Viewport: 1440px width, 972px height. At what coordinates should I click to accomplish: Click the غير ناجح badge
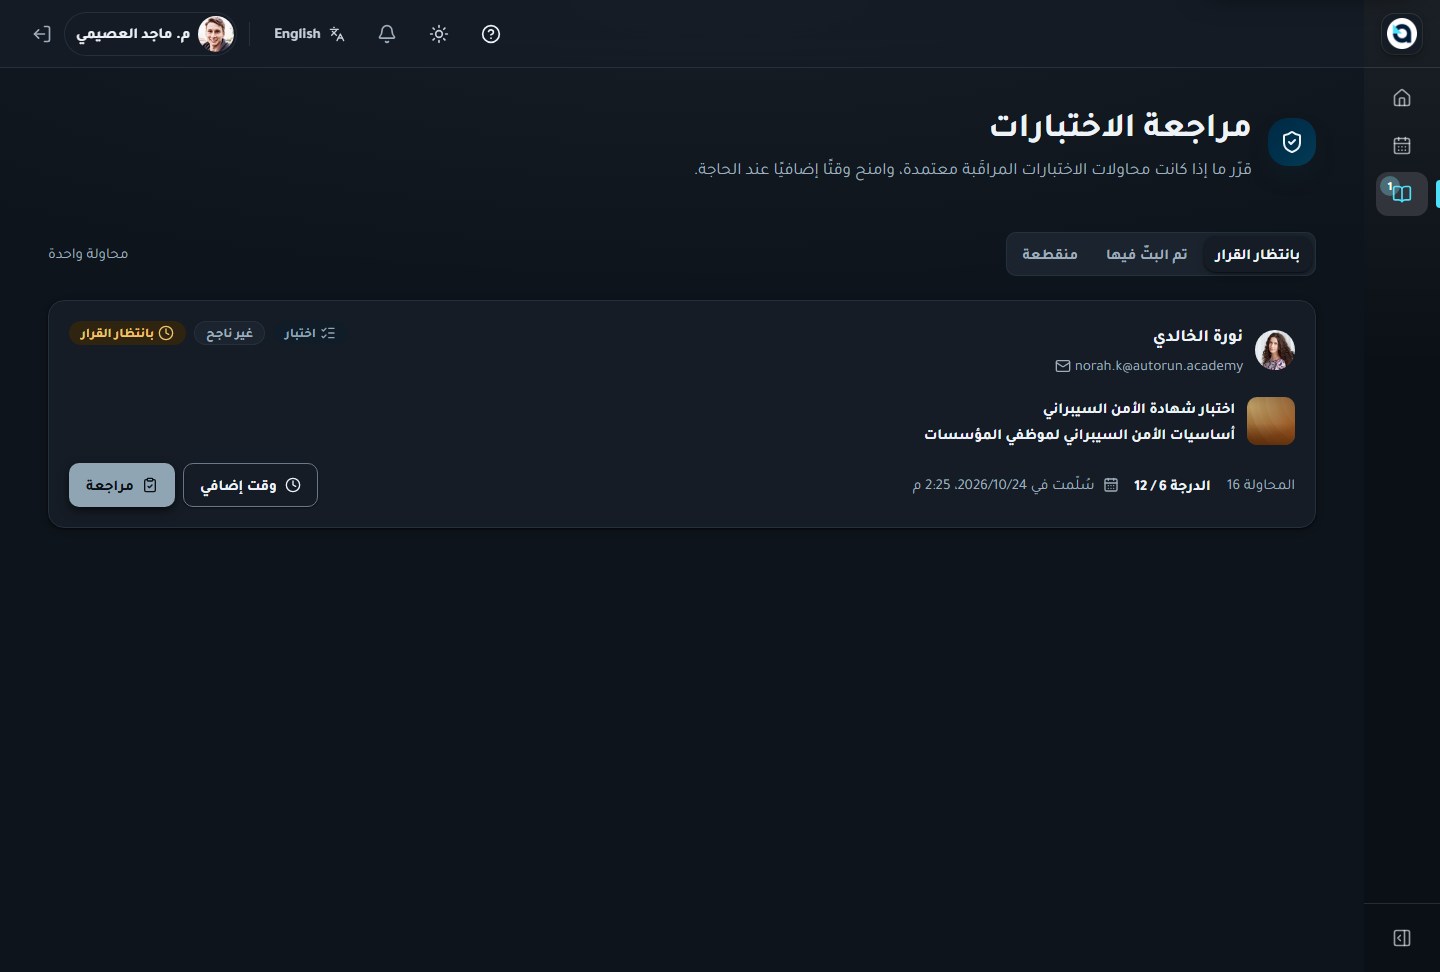[229, 333]
